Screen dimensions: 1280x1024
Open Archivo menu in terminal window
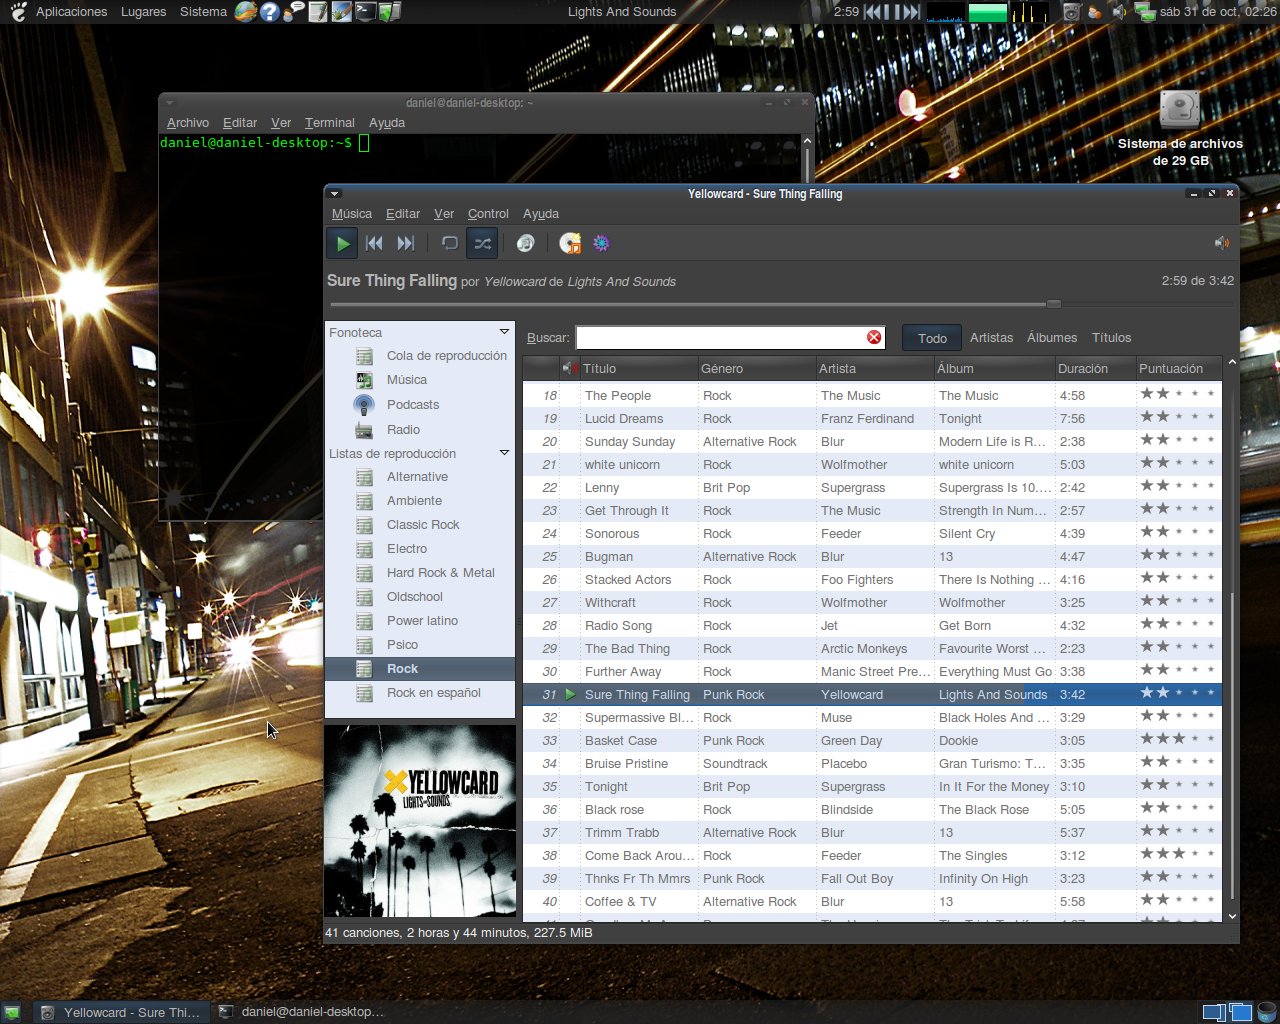point(188,122)
